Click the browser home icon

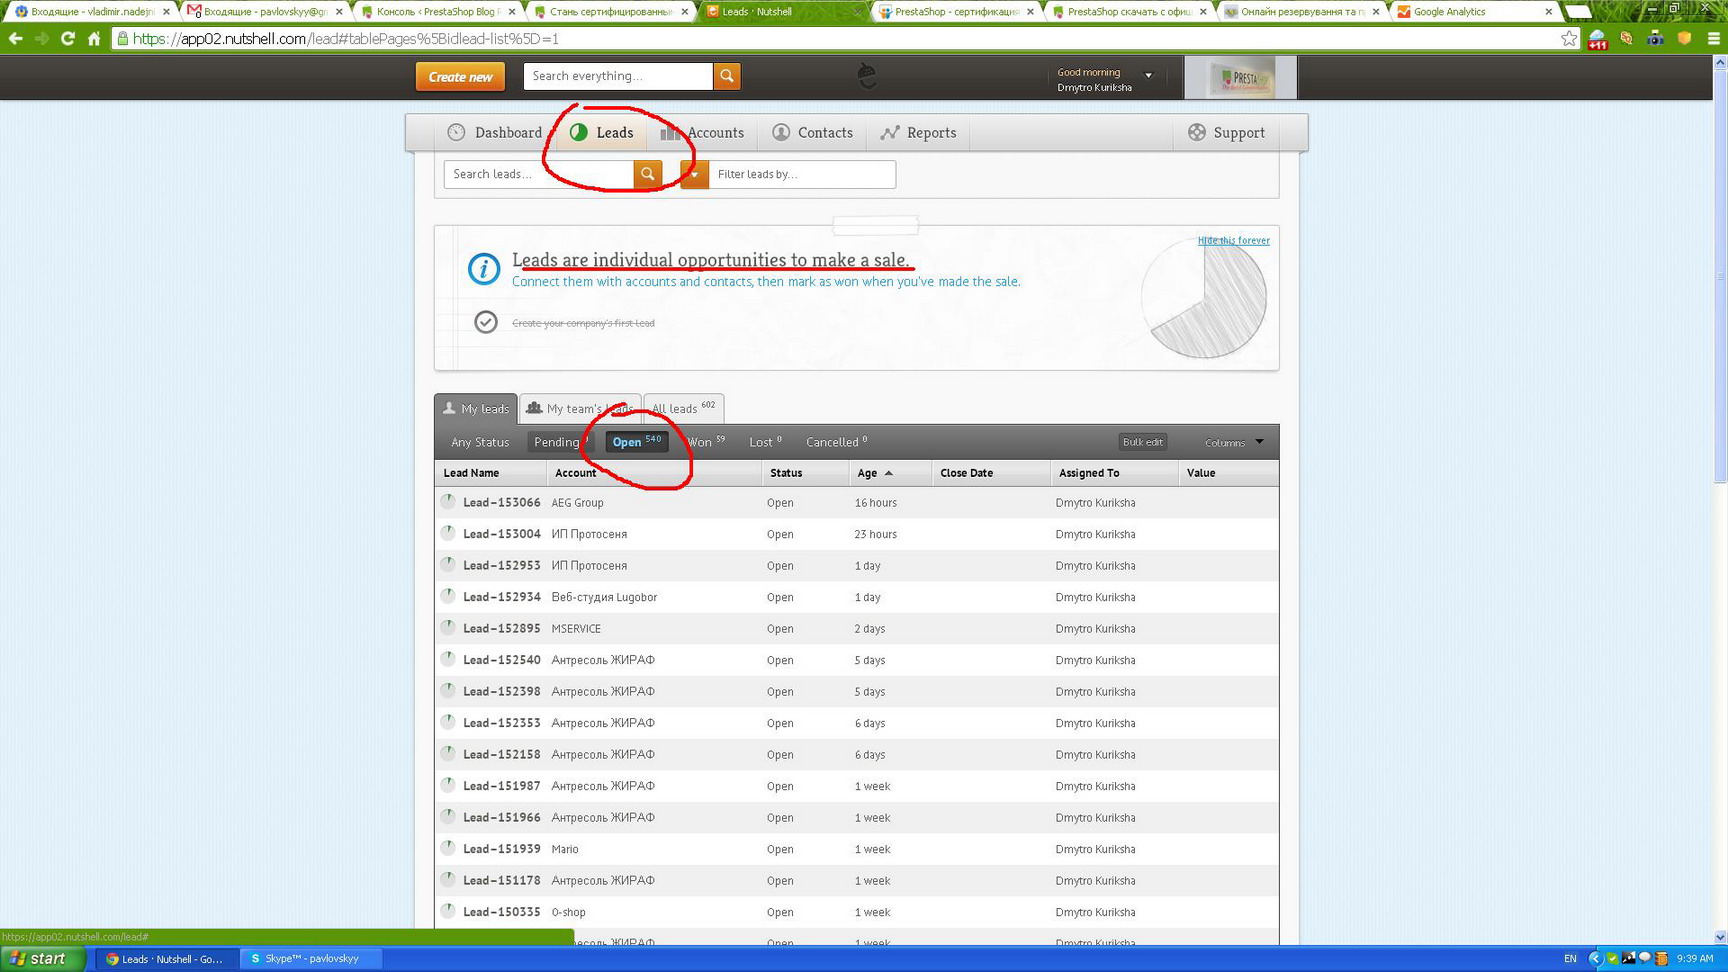(94, 39)
